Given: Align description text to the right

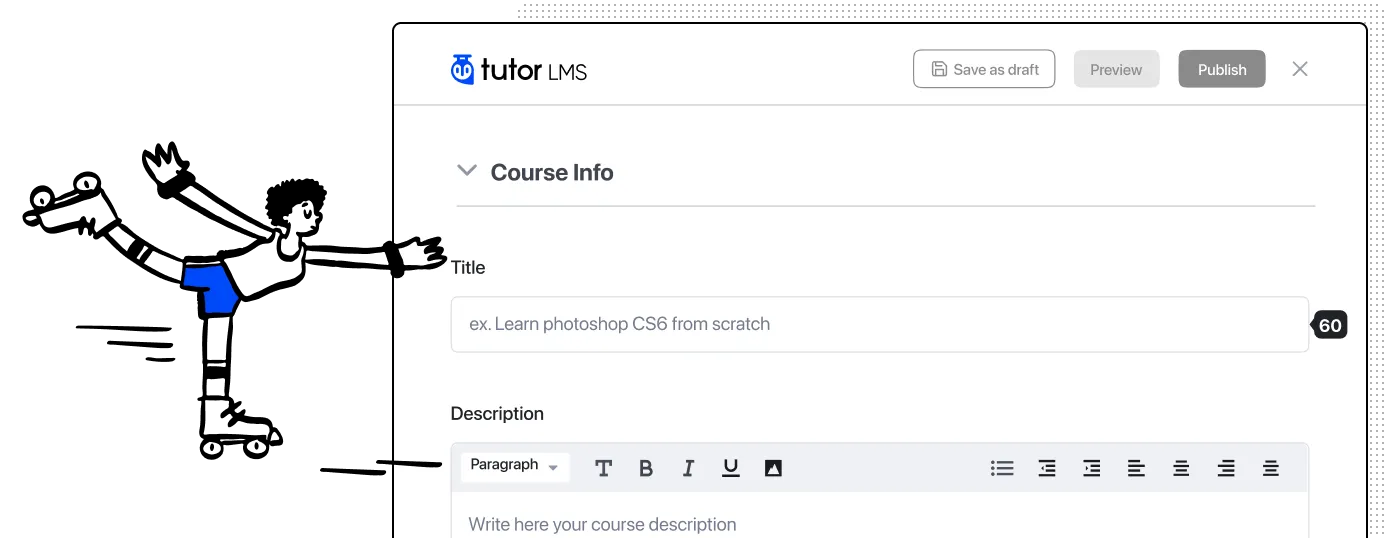Looking at the screenshot, I should tap(1226, 468).
